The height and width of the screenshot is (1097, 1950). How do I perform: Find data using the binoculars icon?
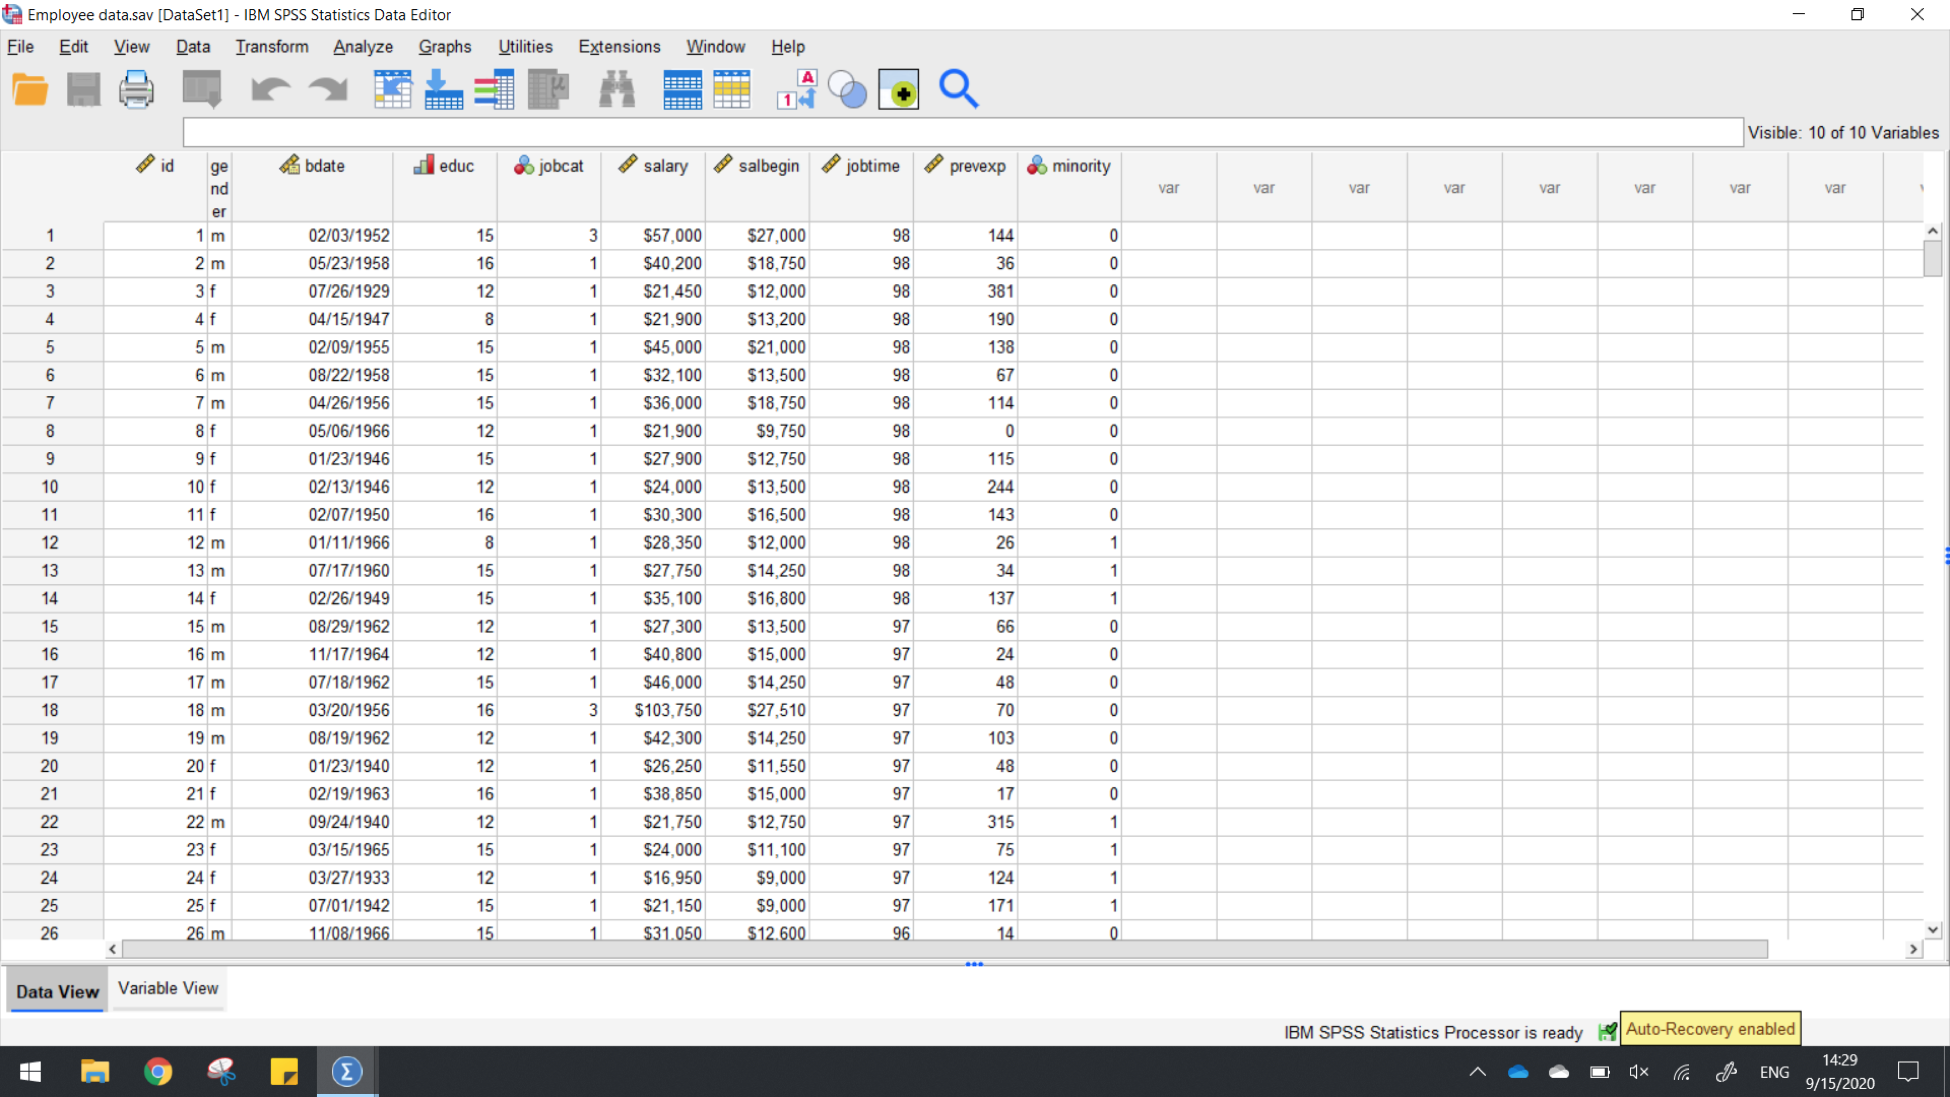(x=617, y=89)
